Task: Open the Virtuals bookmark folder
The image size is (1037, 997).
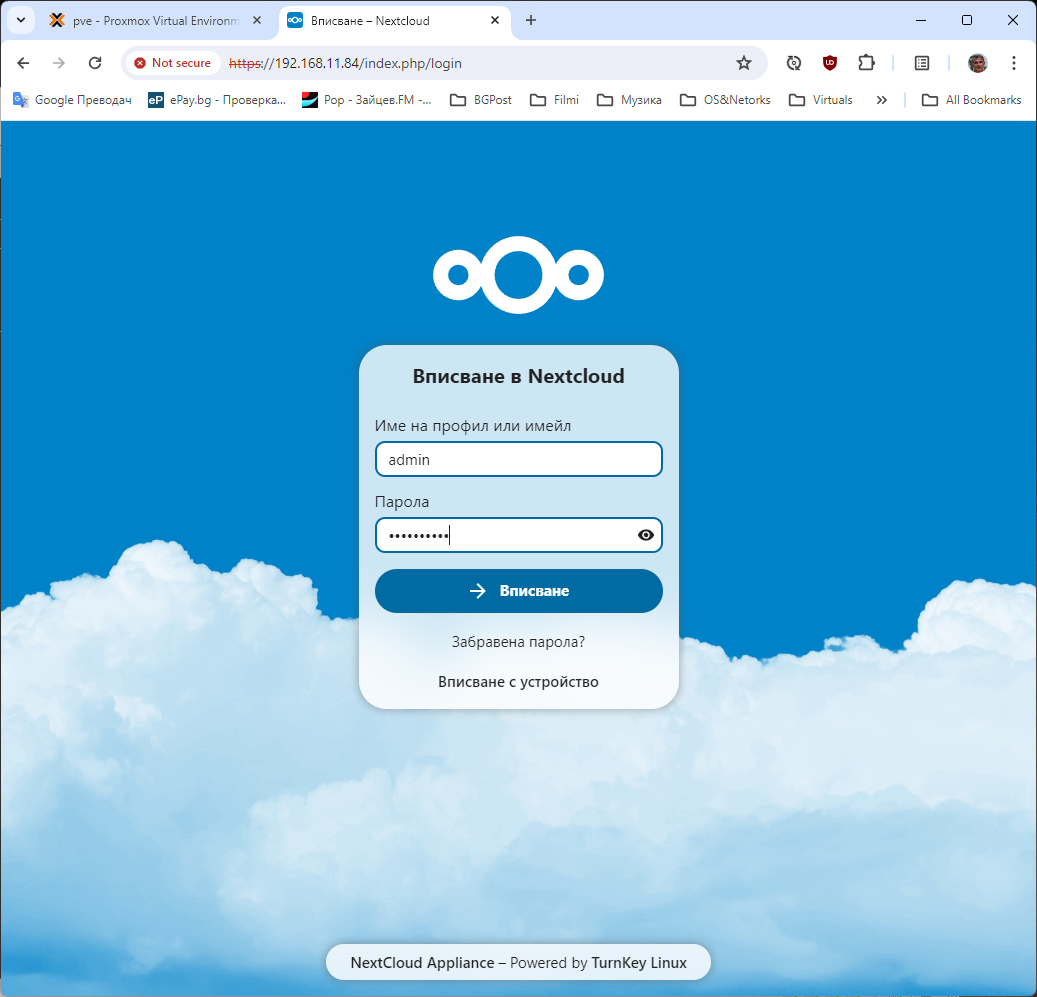Action: (821, 100)
